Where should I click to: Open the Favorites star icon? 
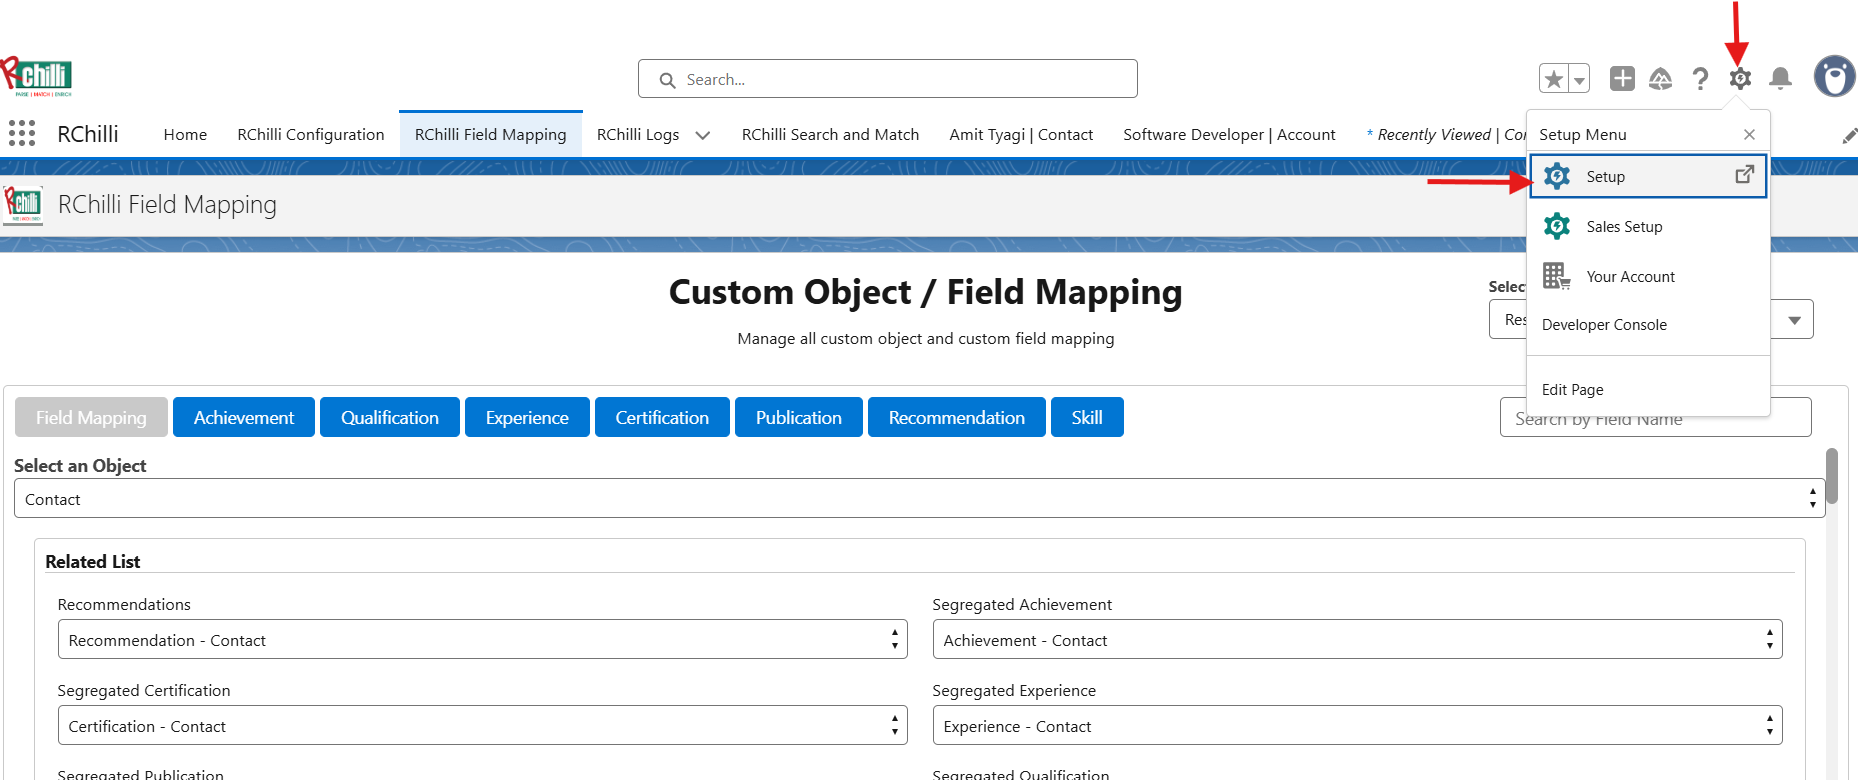point(1554,79)
